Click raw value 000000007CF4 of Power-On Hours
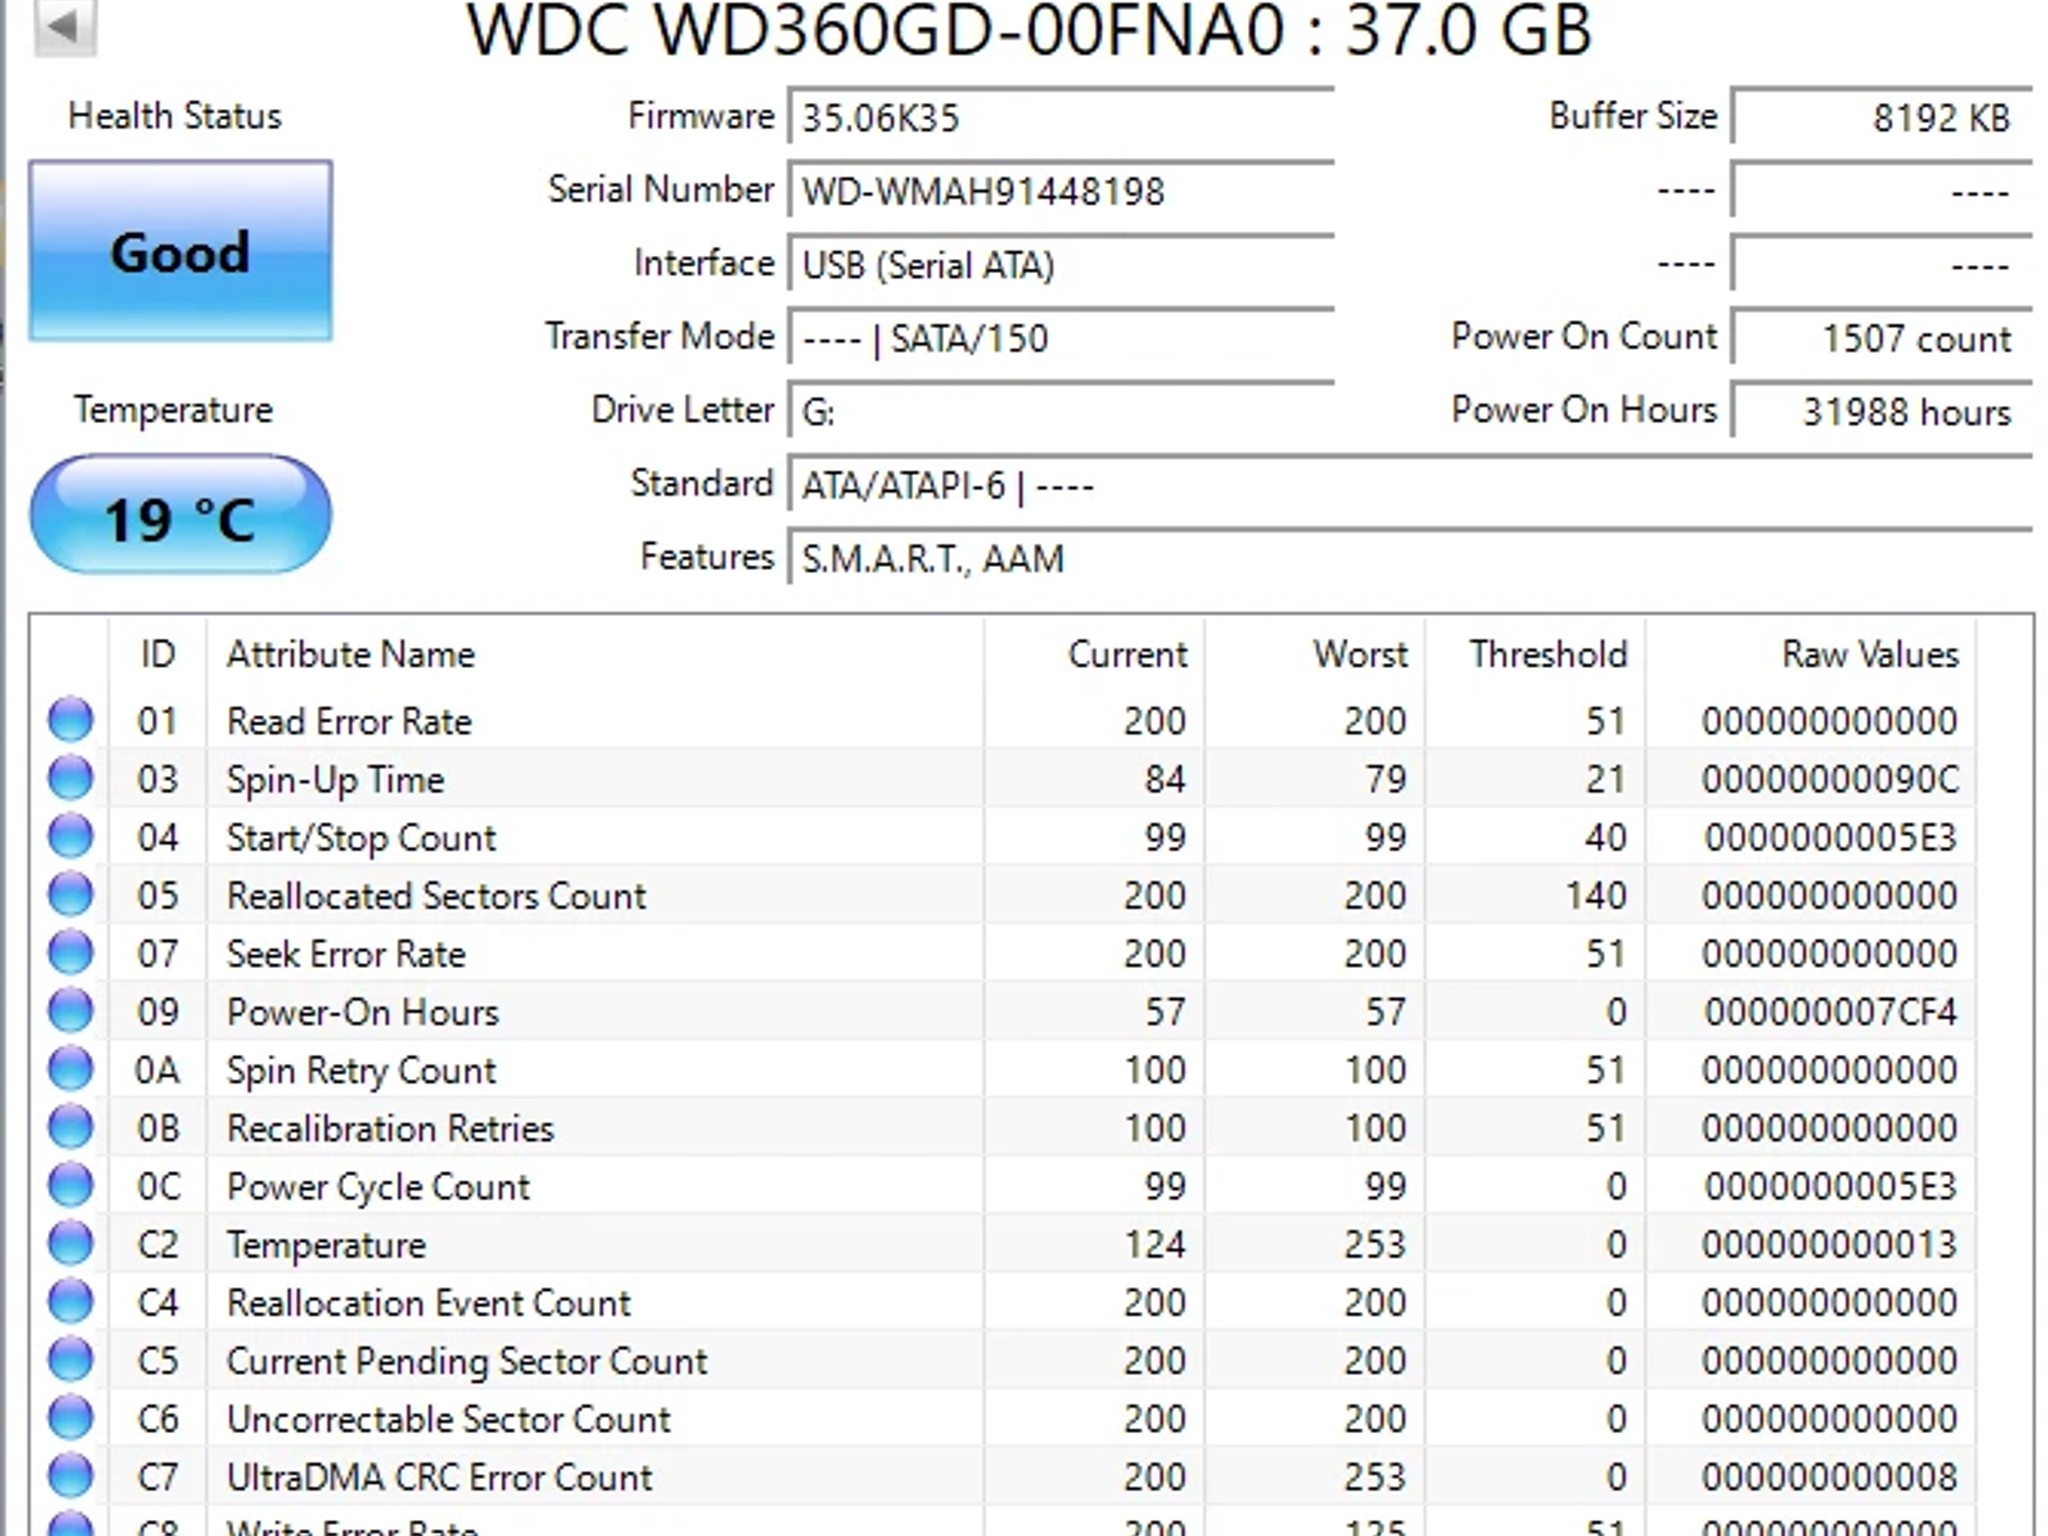 [x=1830, y=1012]
